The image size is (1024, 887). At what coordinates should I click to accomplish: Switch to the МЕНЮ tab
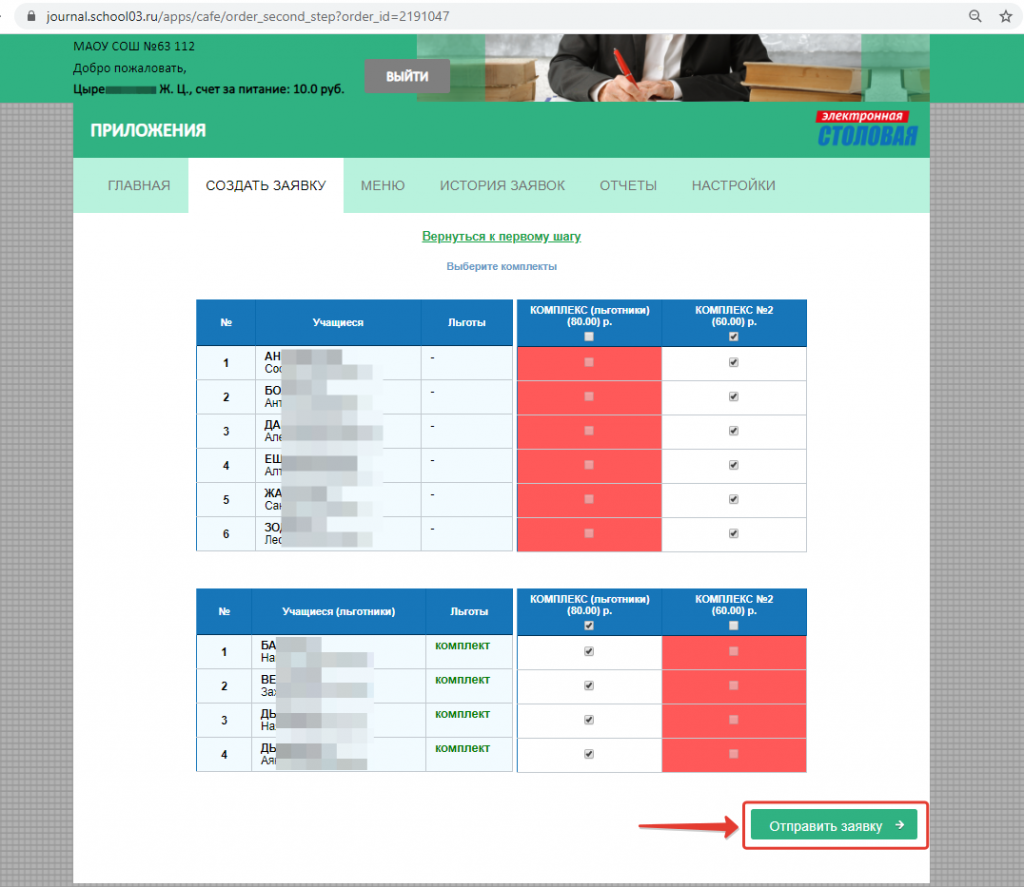coord(382,186)
